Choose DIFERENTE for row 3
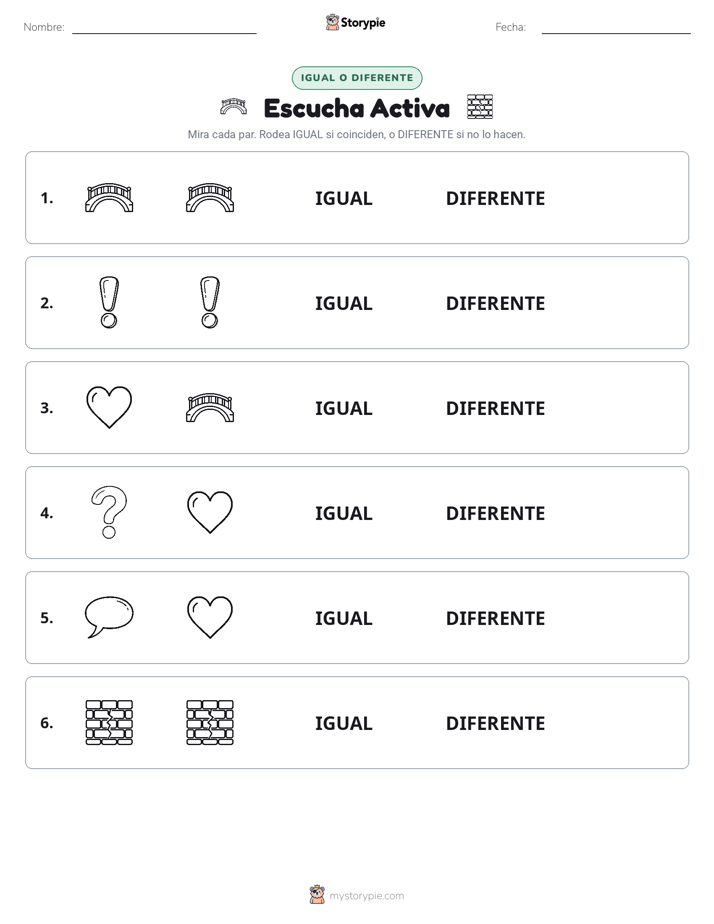 [495, 408]
